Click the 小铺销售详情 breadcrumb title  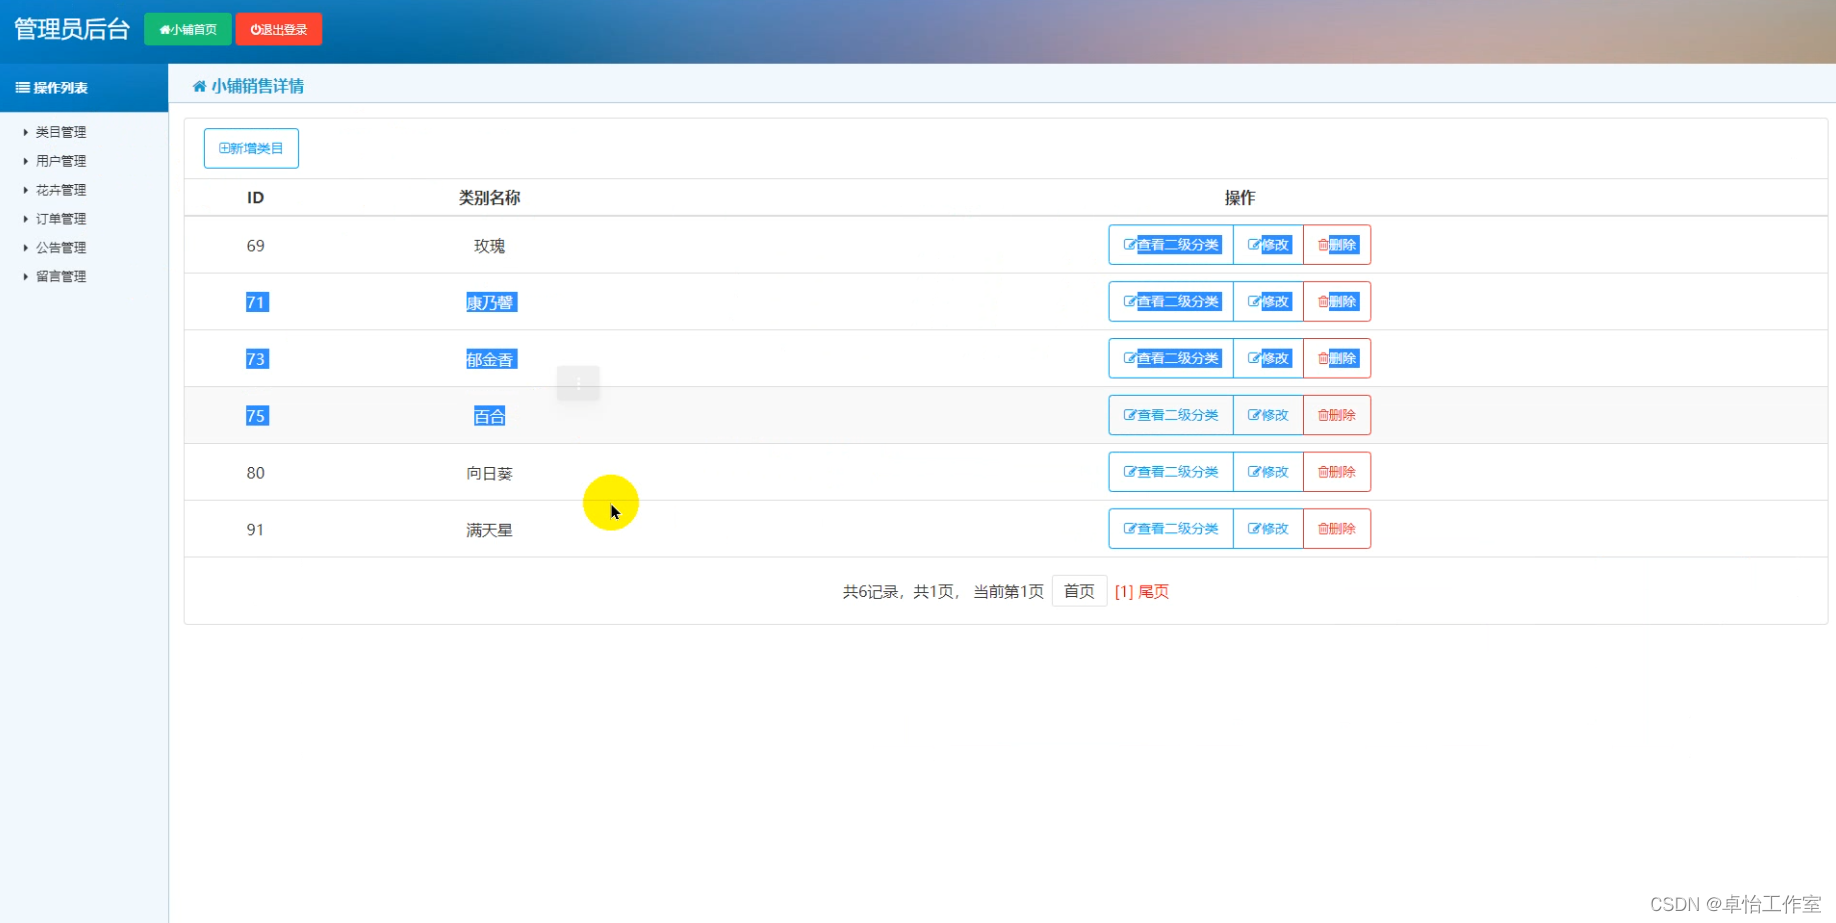tap(258, 86)
